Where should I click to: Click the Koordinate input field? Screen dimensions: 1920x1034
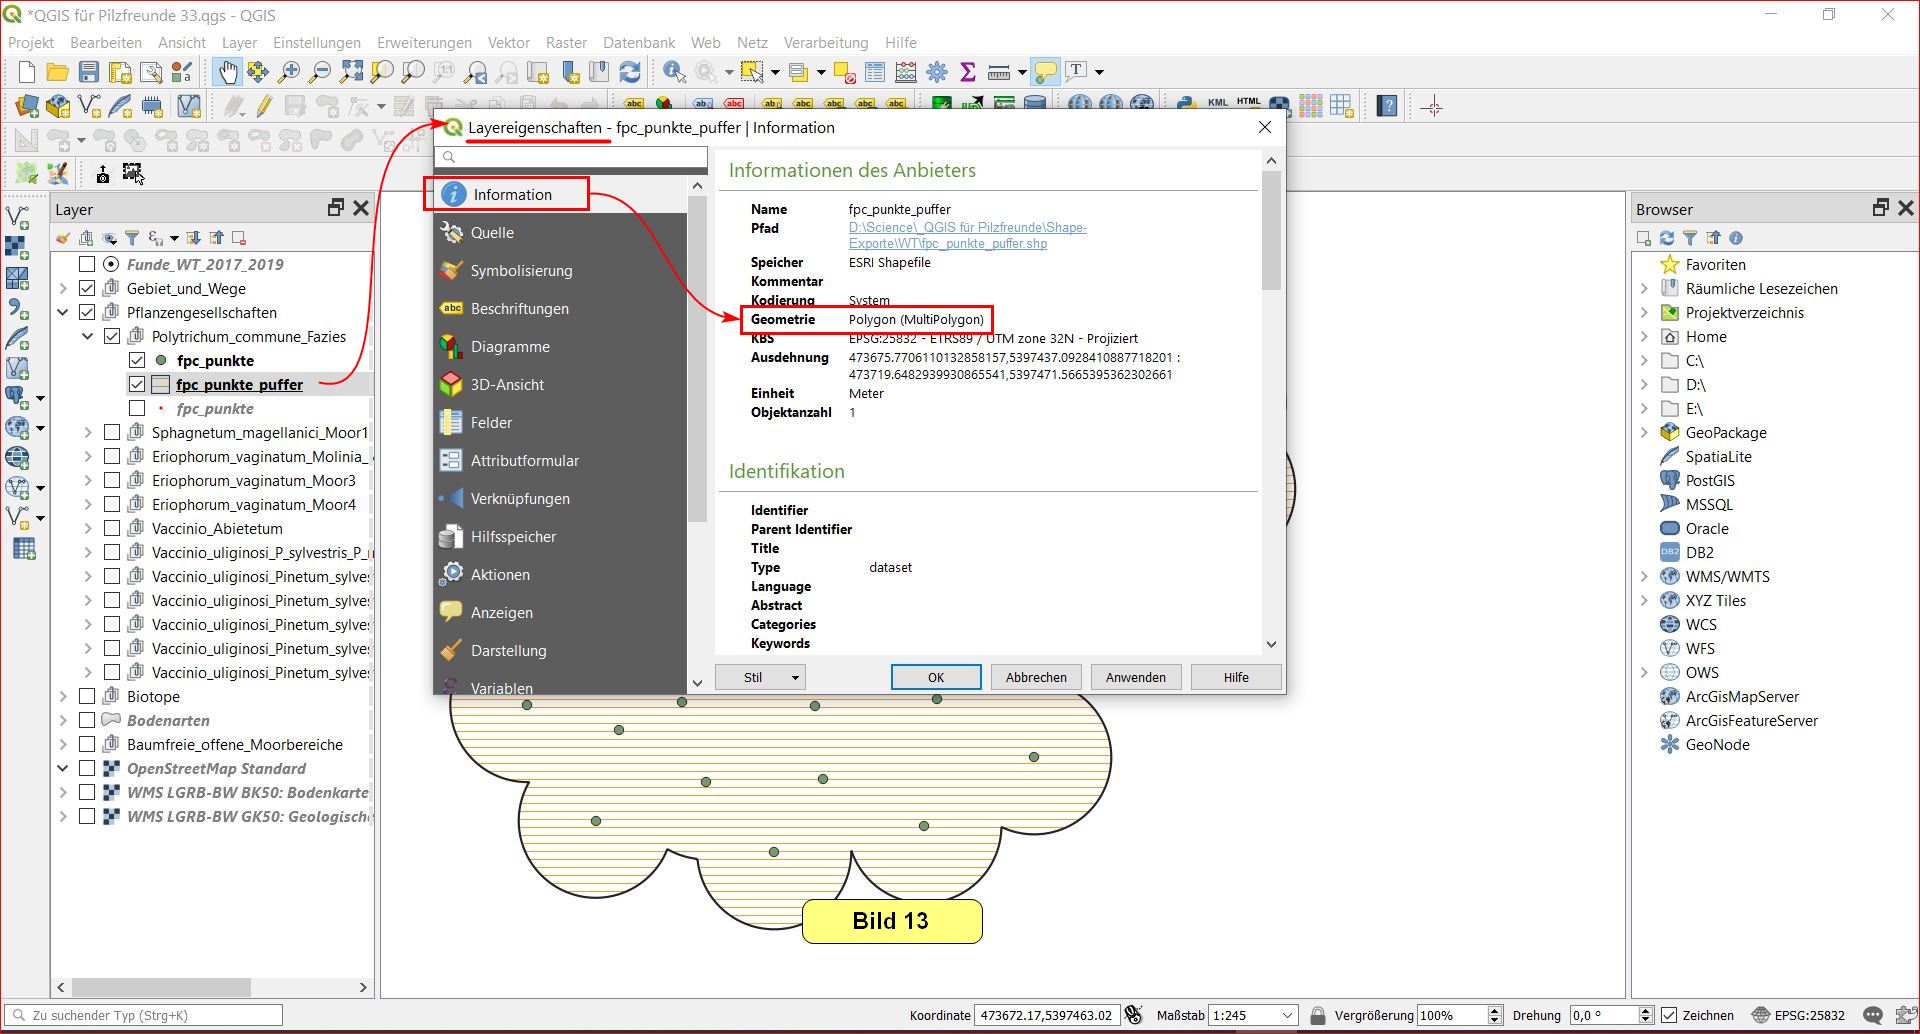[x=1046, y=1015]
